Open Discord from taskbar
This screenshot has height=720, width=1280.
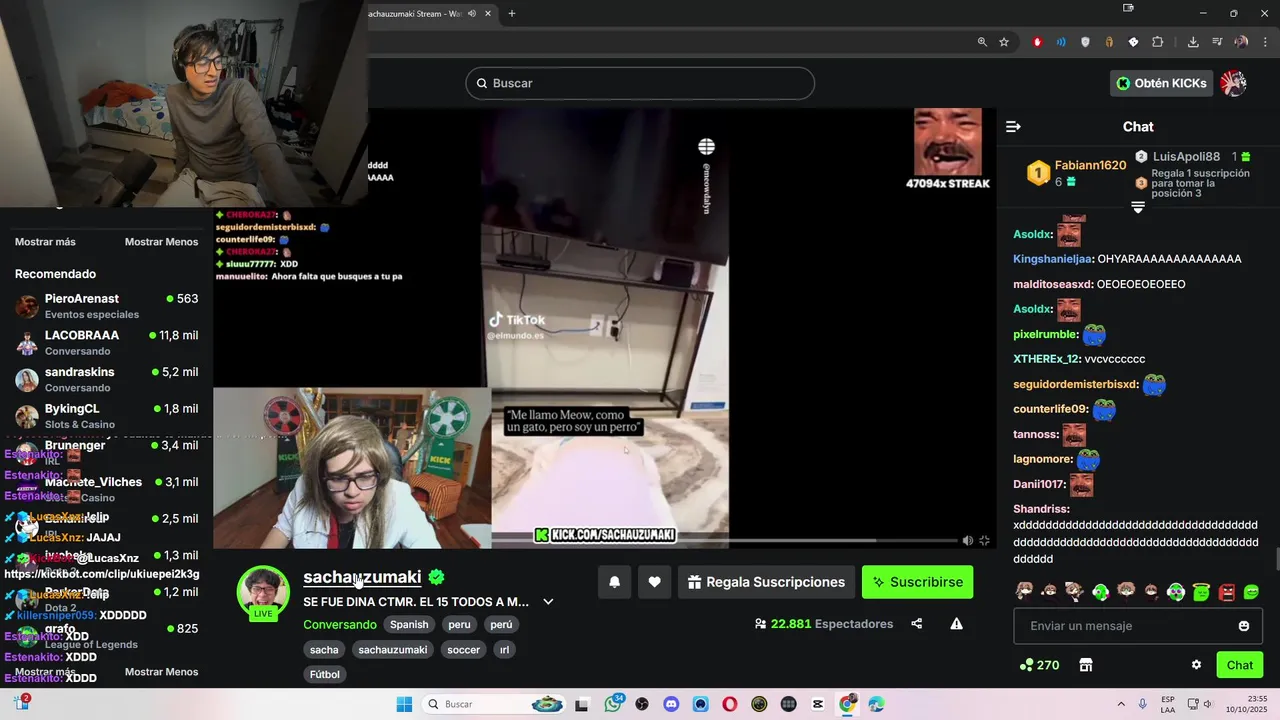click(x=671, y=704)
